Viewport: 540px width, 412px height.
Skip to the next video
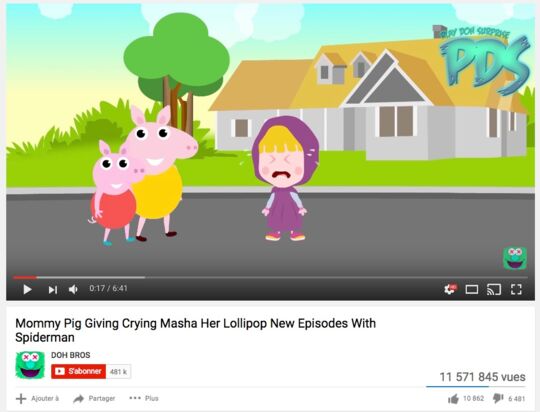pyautogui.click(x=53, y=290)
